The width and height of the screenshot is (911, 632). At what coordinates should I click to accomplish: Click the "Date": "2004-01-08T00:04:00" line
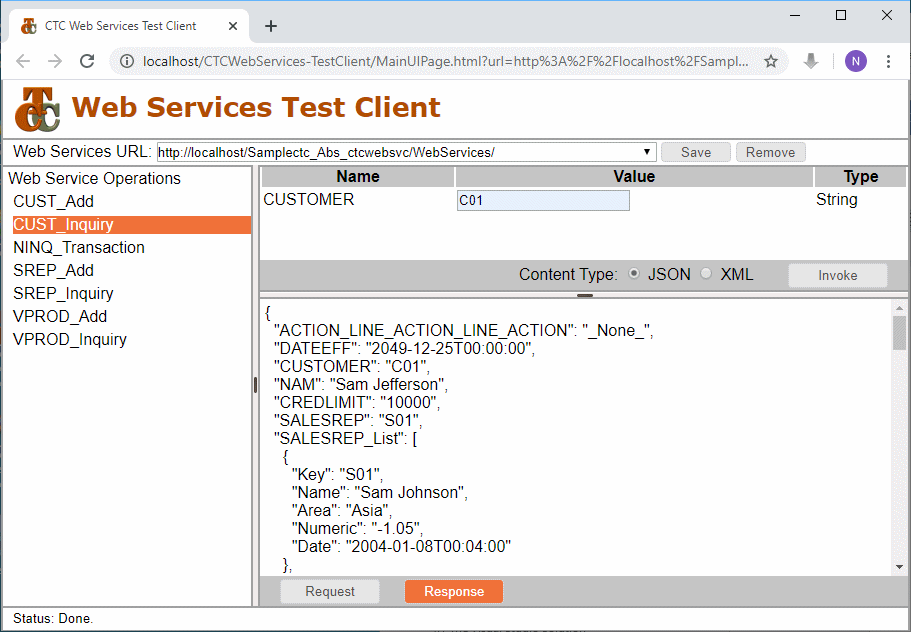pos(401,547)
